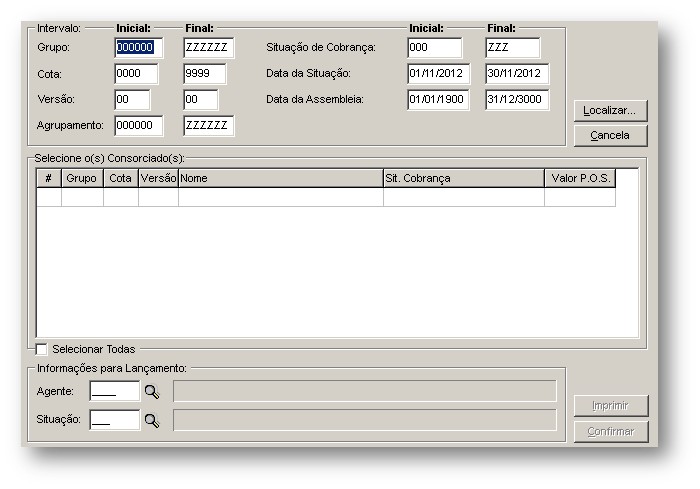The height and width of the screenshot is (489, 700).
Task: Focus the Agrupamento initial field 000000
Action: click(x=139, y=125)
